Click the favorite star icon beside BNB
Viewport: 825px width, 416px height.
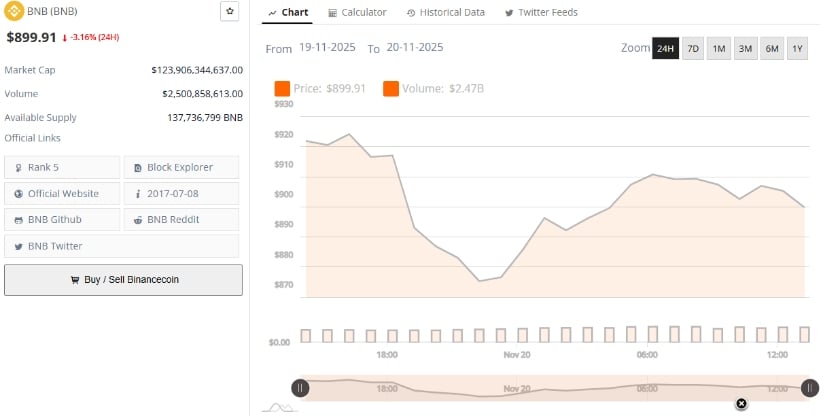[230, 11]
